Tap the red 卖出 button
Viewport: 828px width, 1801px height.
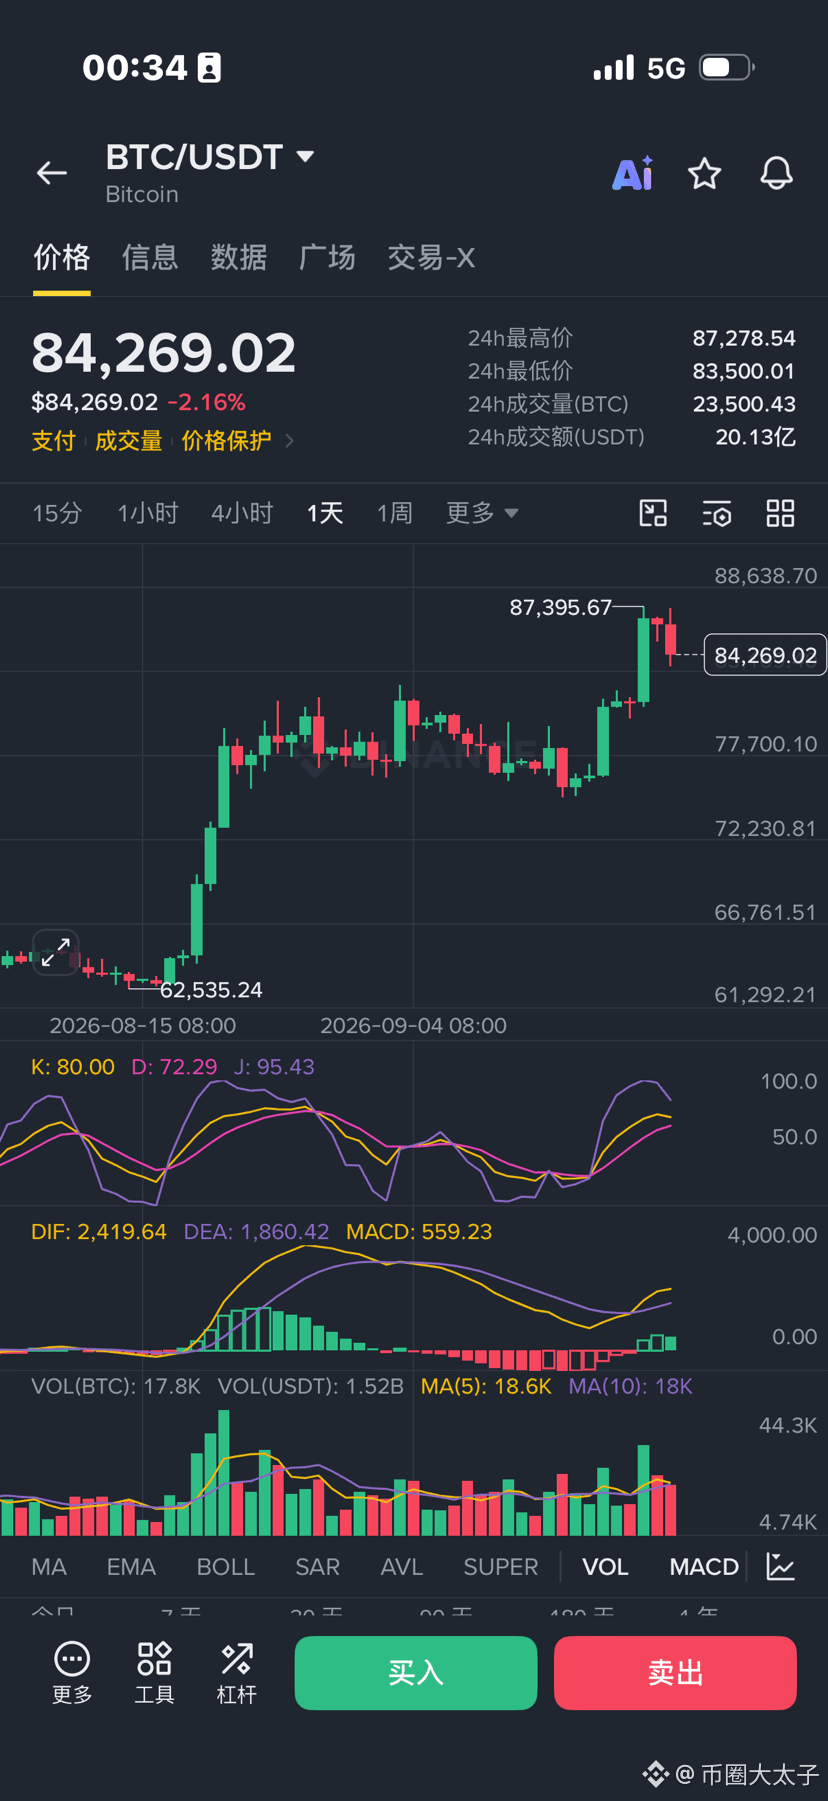[x=675, y=1673]
